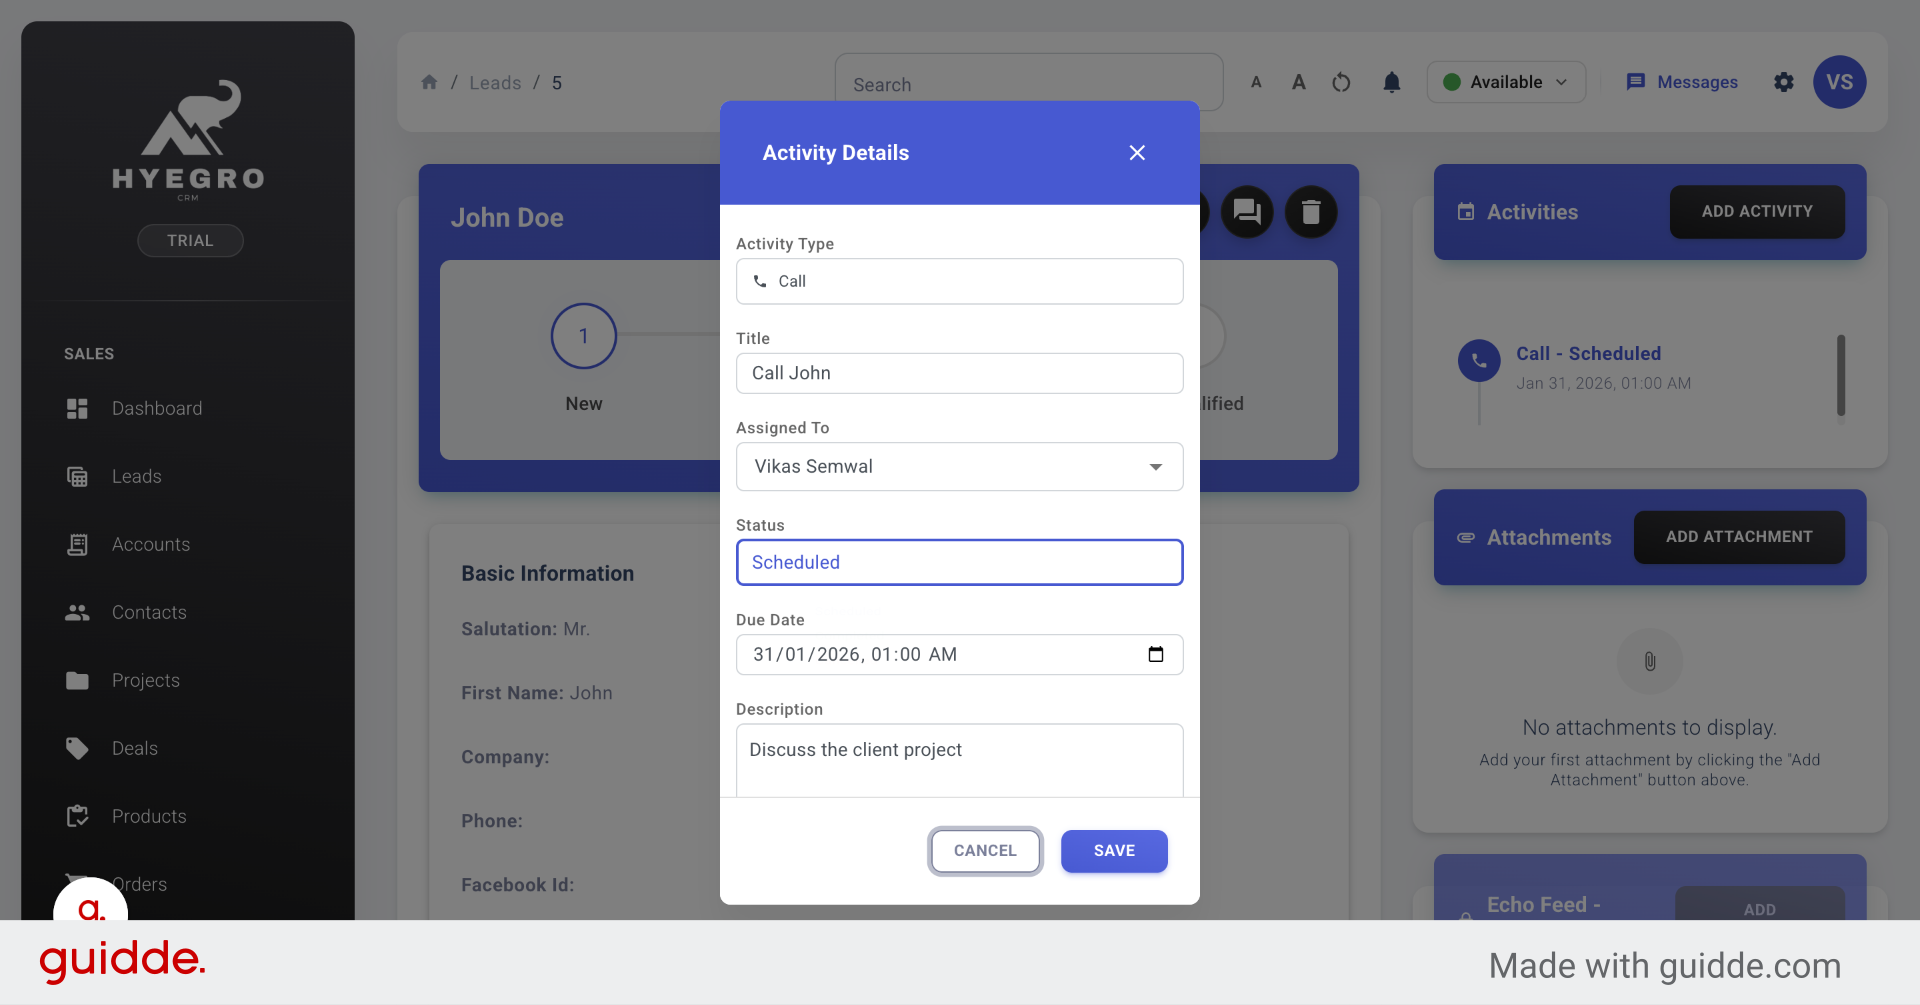
Task: Open notifications with the bell icon
Action: click(x=1391, y=82)
